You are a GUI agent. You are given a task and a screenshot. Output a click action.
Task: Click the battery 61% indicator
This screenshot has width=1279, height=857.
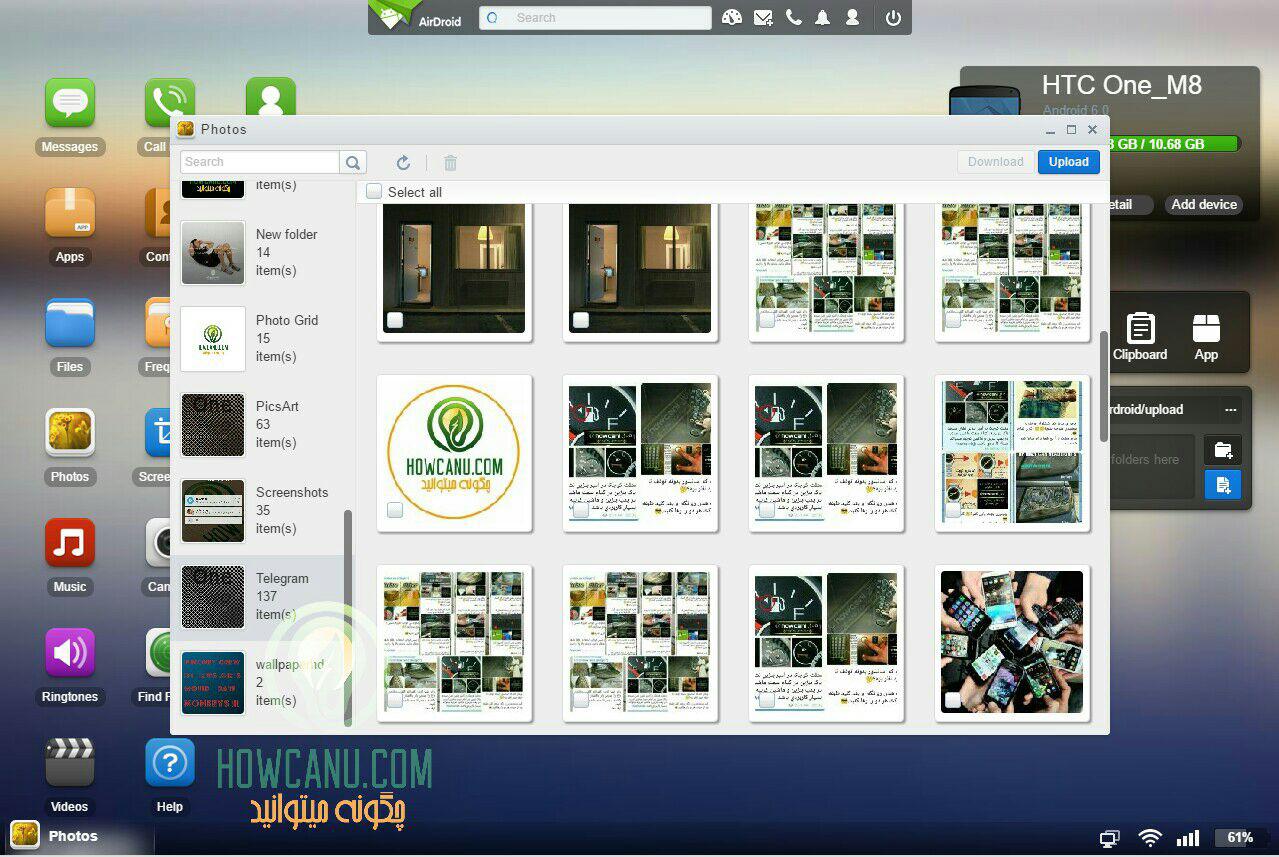click(x=1240, y=838)
